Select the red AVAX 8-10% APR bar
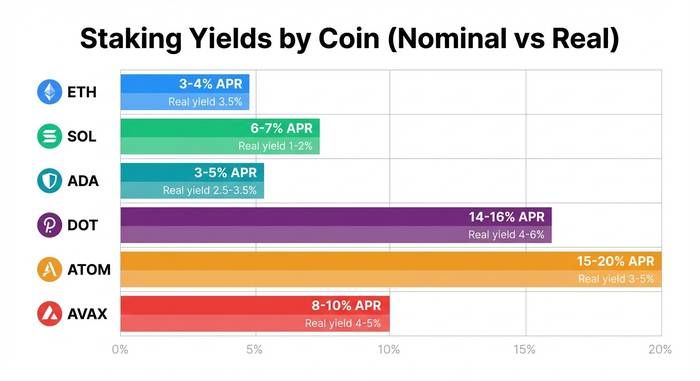Screen dimensions: 700x381 (x=255, y=314)
